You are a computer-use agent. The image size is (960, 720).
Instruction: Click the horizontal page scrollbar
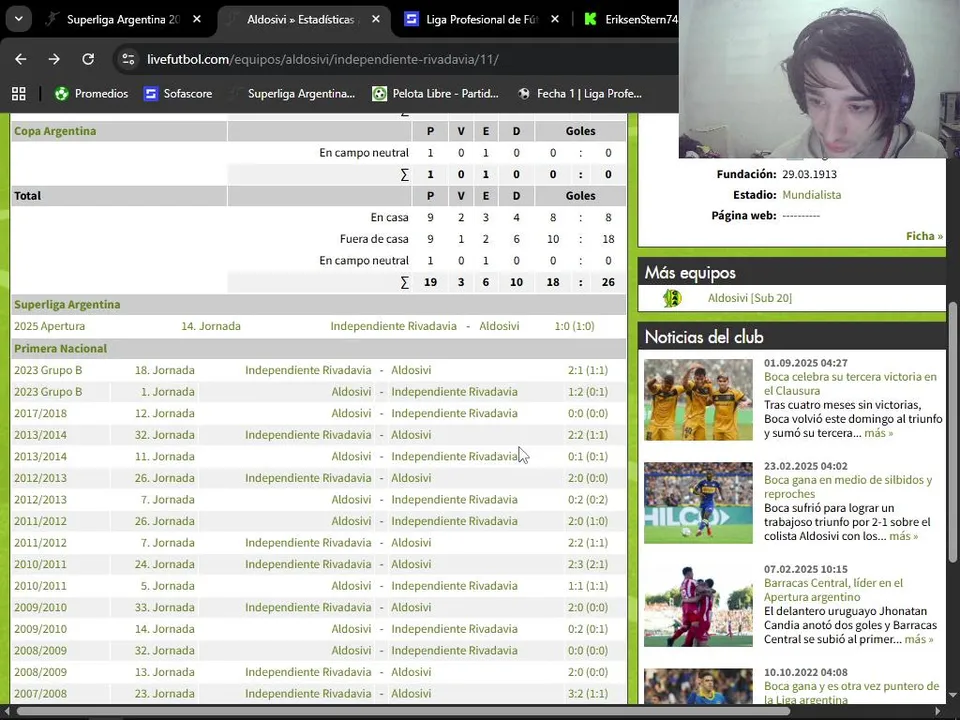pos(404,712)
